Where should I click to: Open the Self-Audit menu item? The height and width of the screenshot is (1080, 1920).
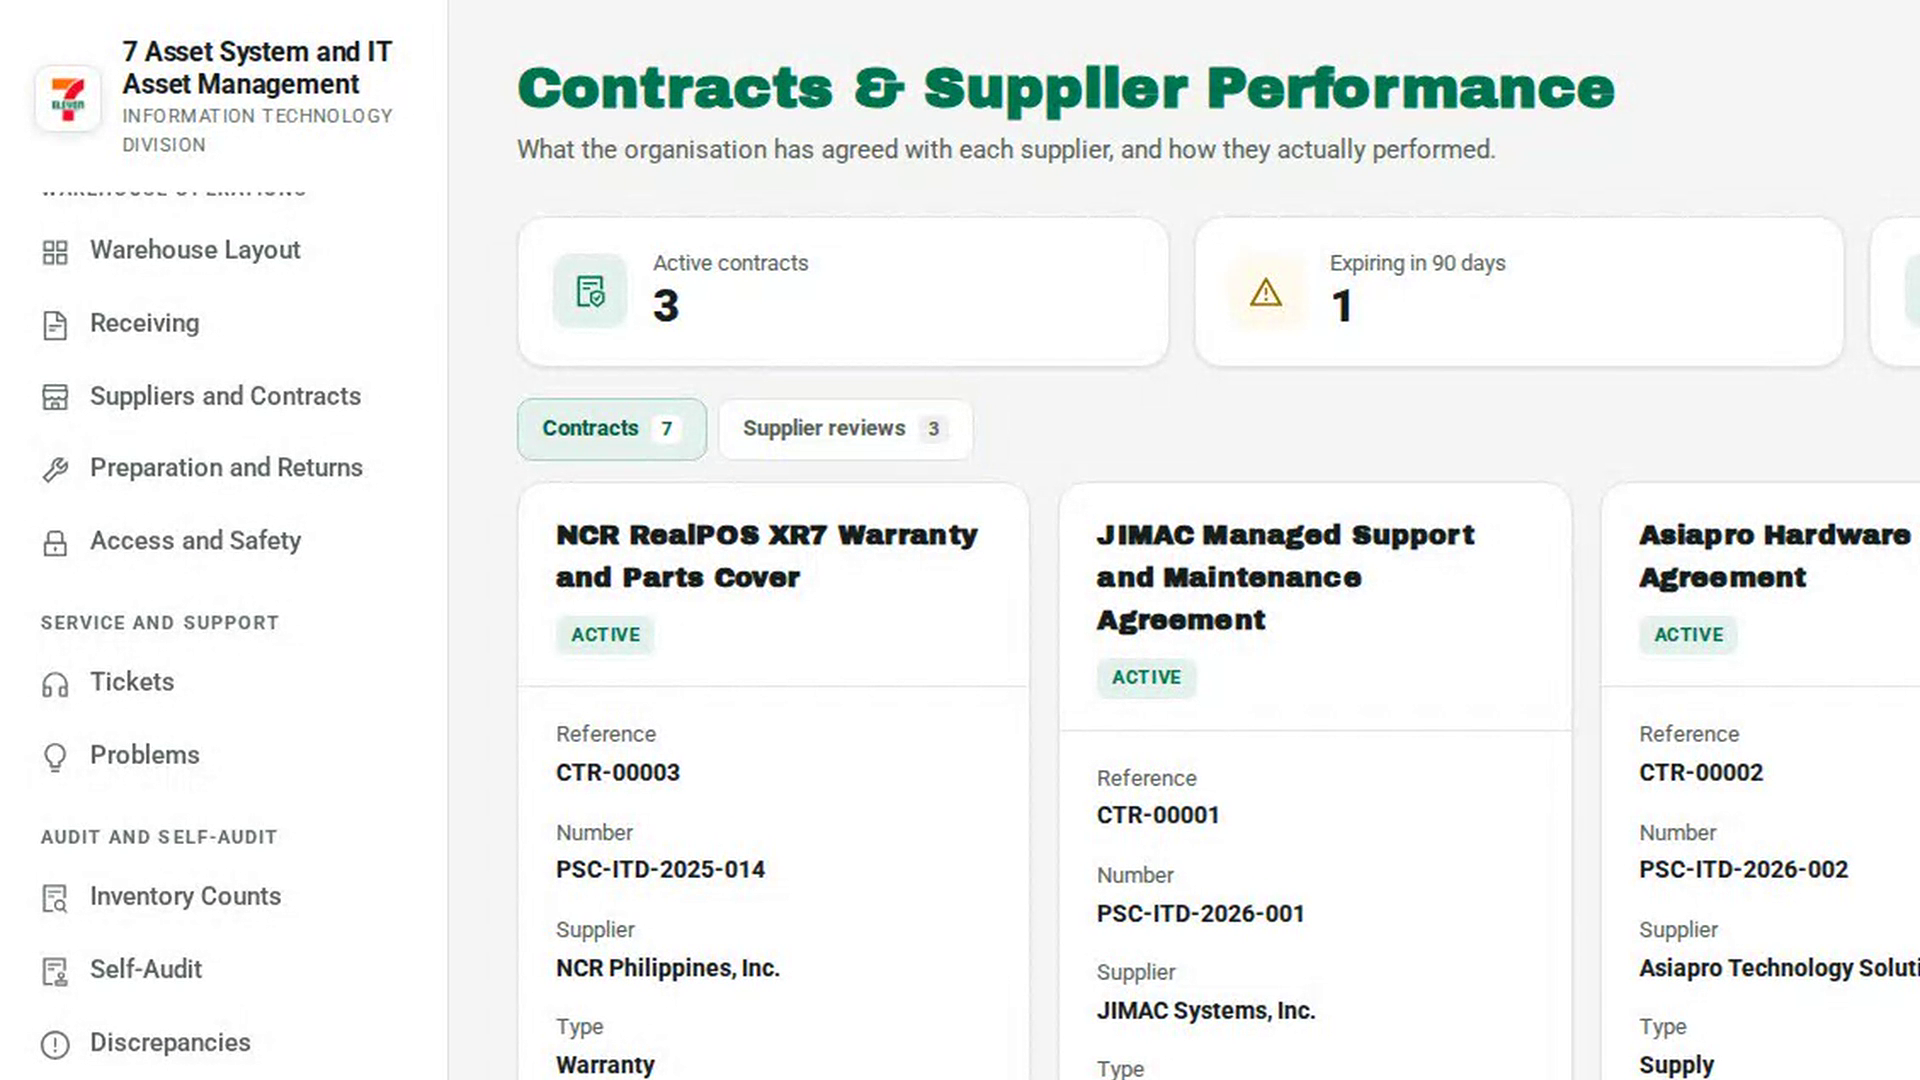[146, 970]
